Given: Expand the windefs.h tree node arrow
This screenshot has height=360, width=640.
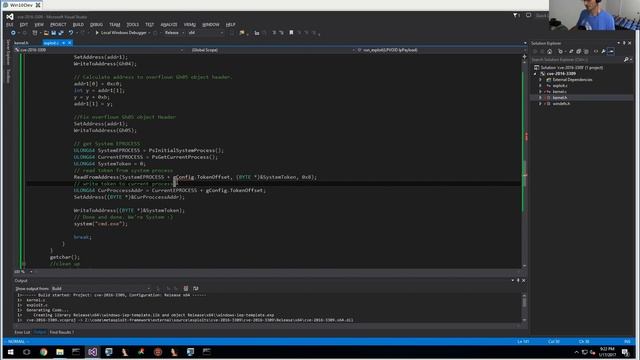Looking at the screenshot, I should click(541, 104).
